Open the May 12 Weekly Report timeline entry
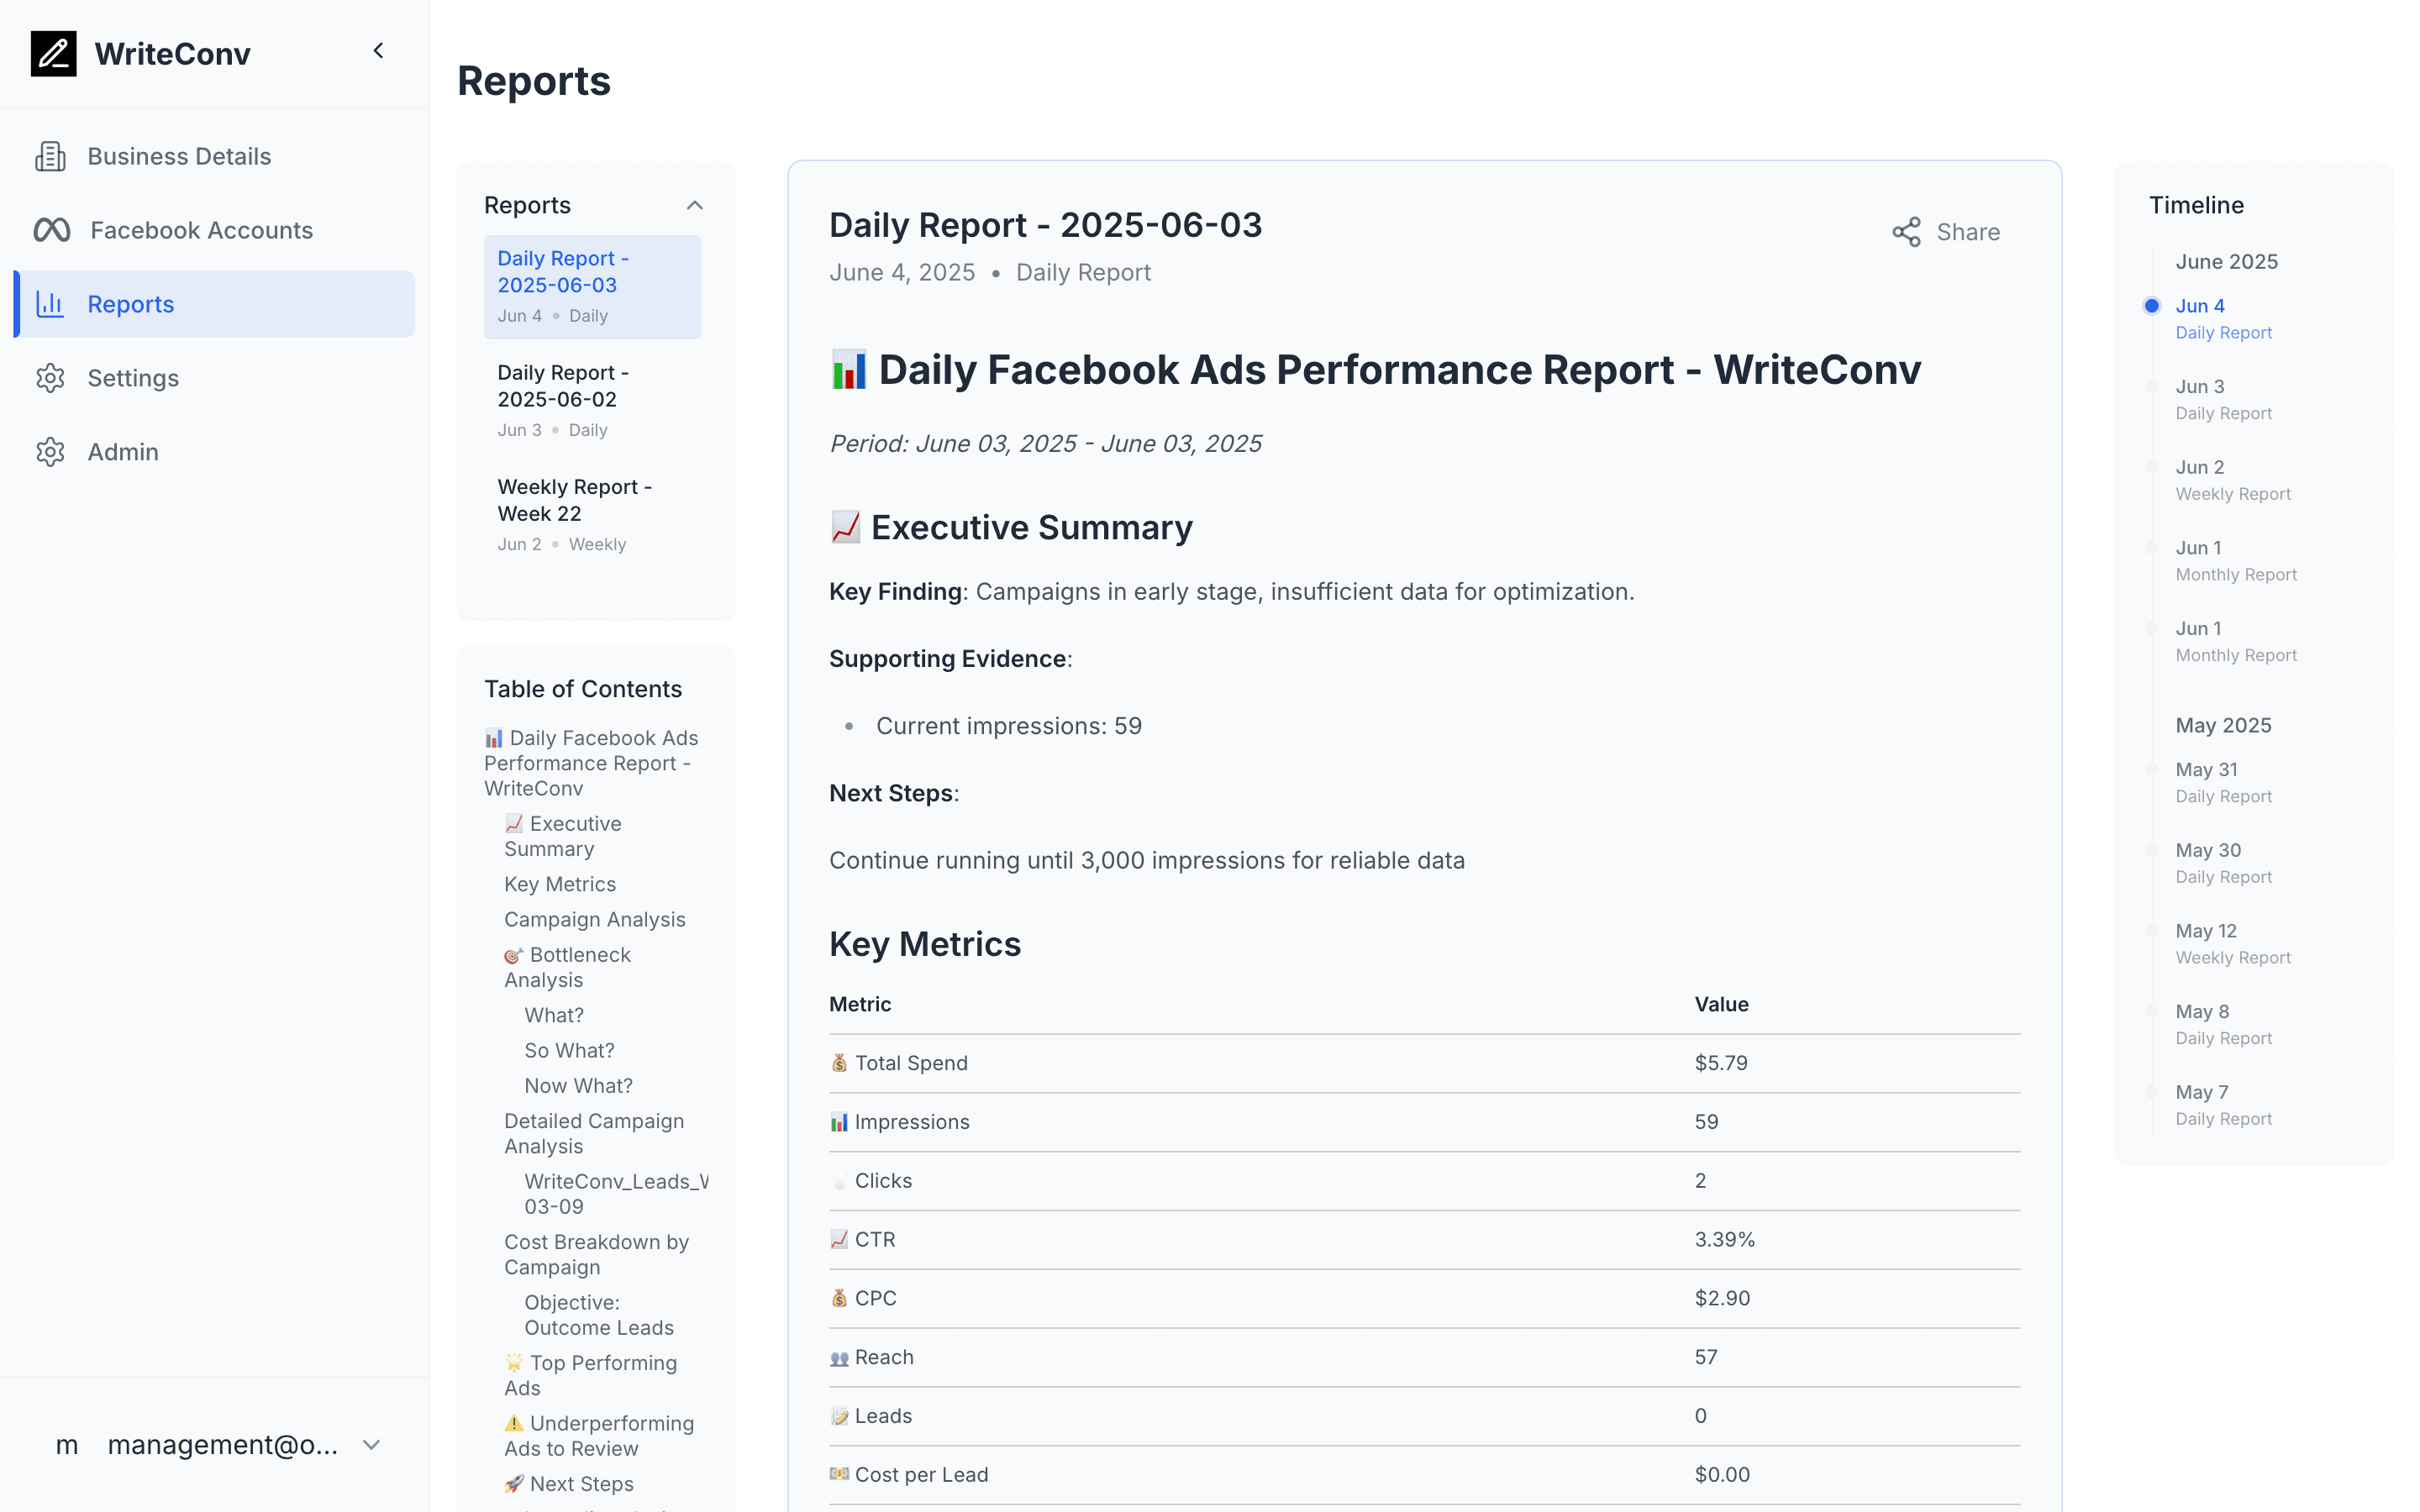Viewport: 2420px width, 1512px height. pyautogui.click(x=2233, y=944)
